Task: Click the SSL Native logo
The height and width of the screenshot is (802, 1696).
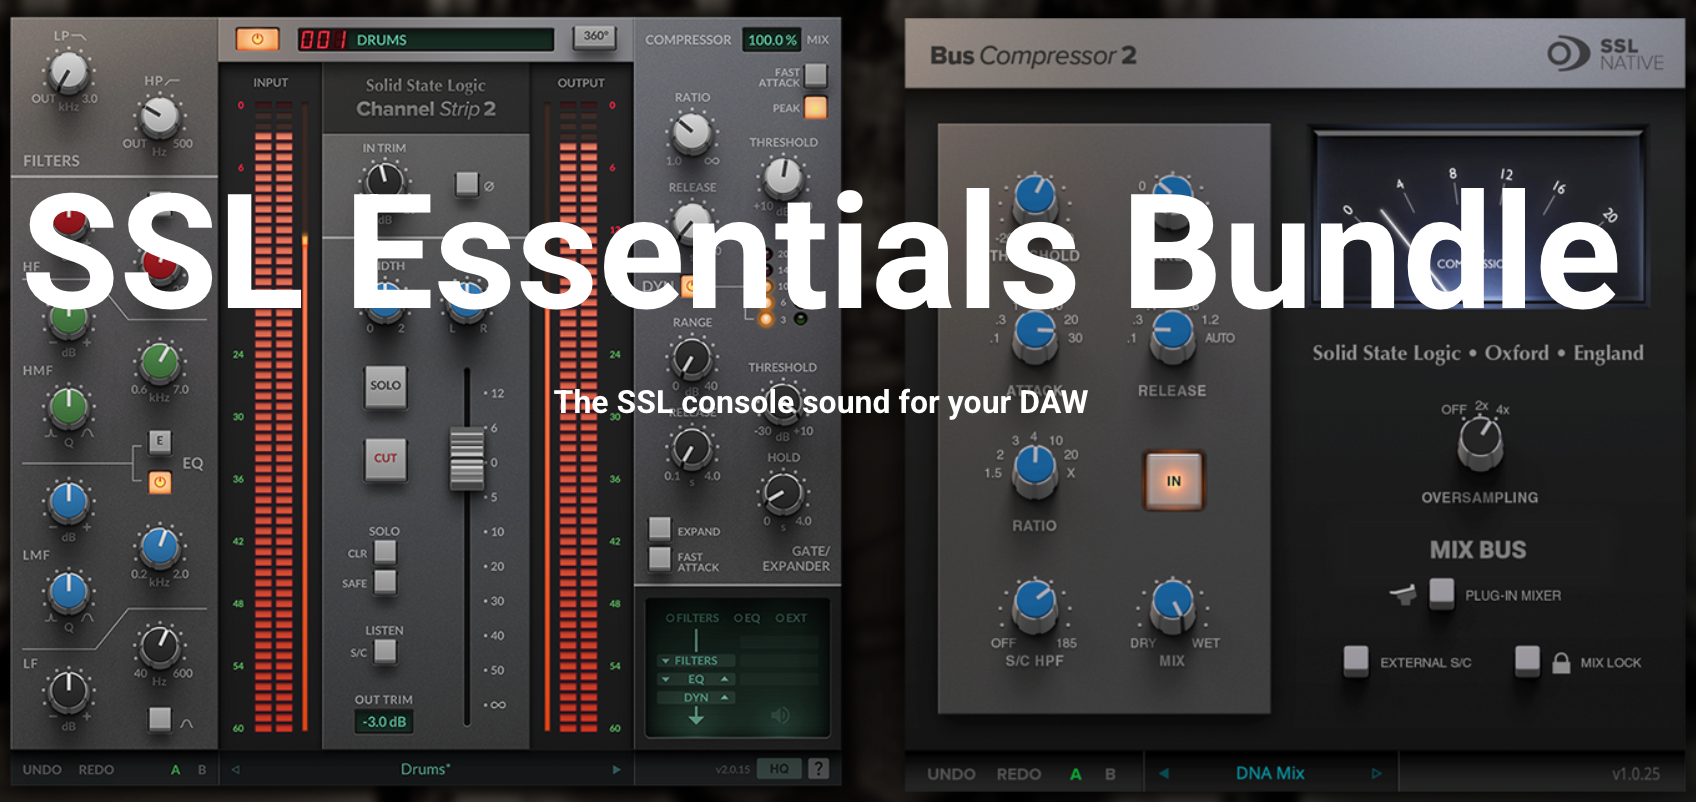Action: pyautogui.click(x=1605, y=53)
